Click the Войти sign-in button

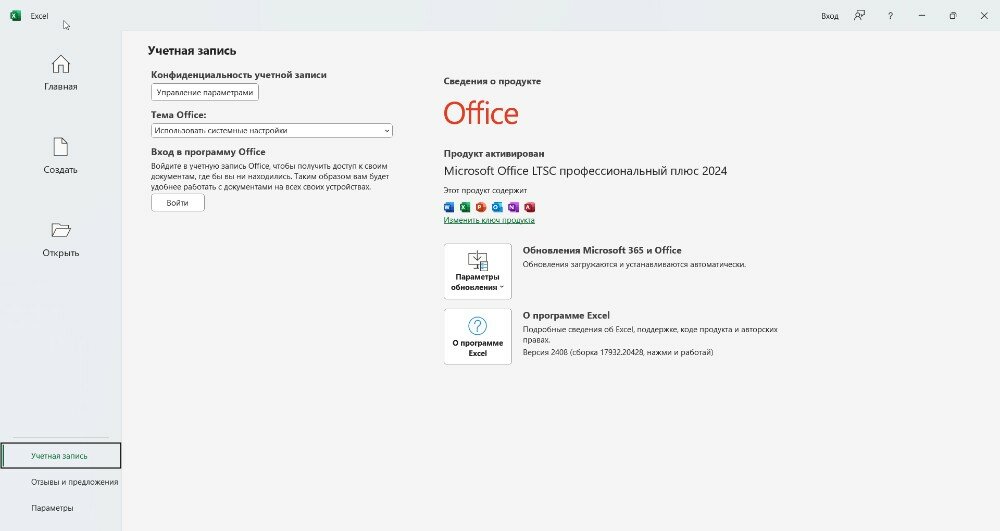click(x=177, y=203)
